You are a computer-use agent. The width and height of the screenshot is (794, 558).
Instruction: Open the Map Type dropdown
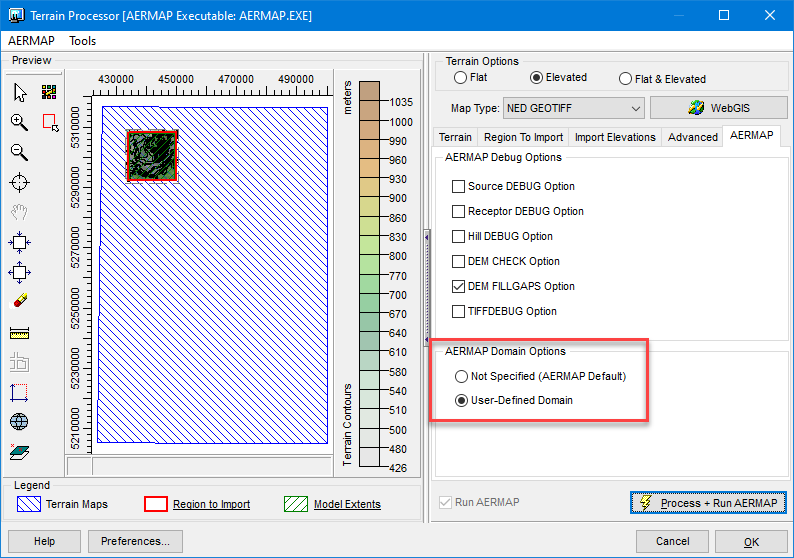coord(574,108)
